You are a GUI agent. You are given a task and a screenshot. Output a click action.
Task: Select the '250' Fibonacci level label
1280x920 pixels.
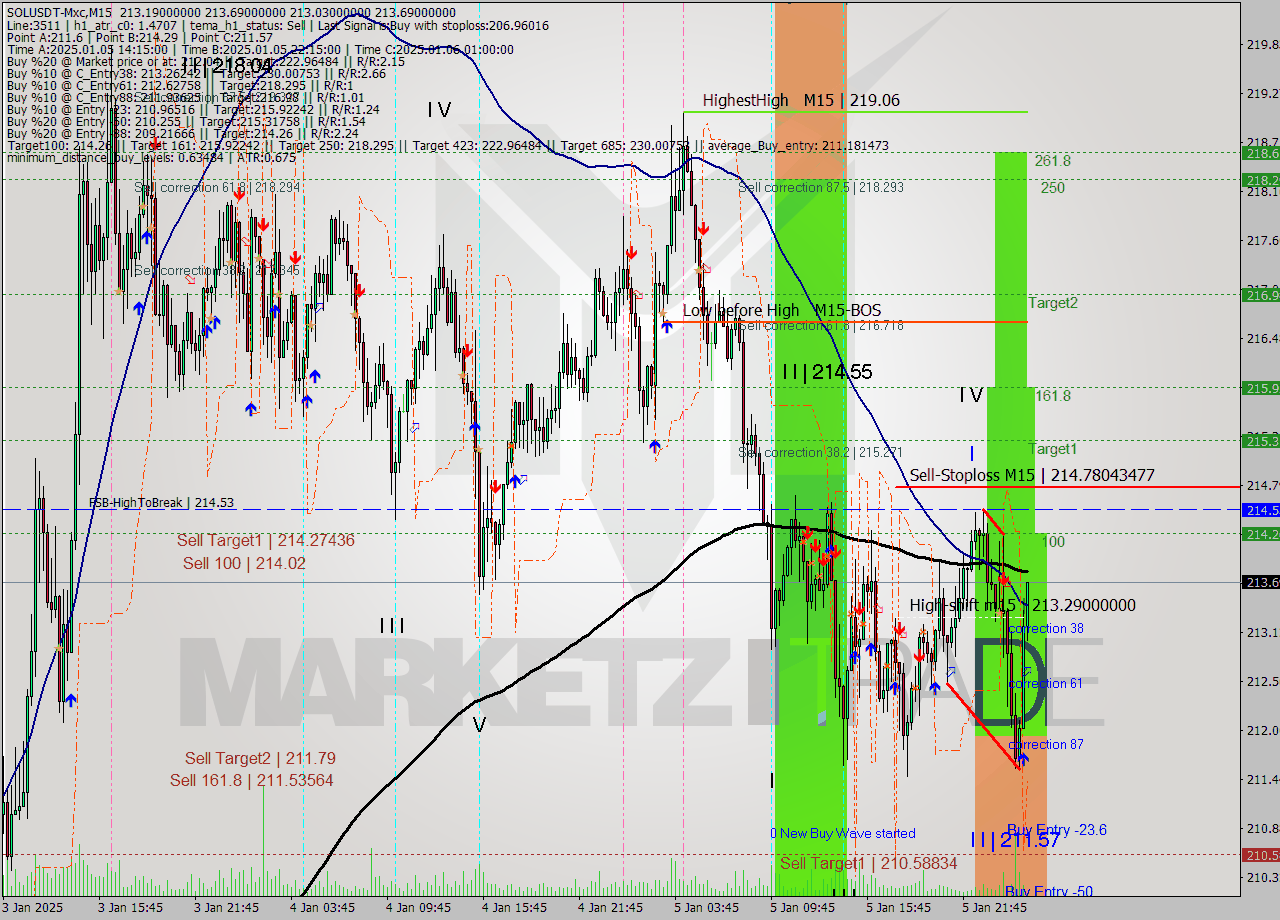[1052, 187]
